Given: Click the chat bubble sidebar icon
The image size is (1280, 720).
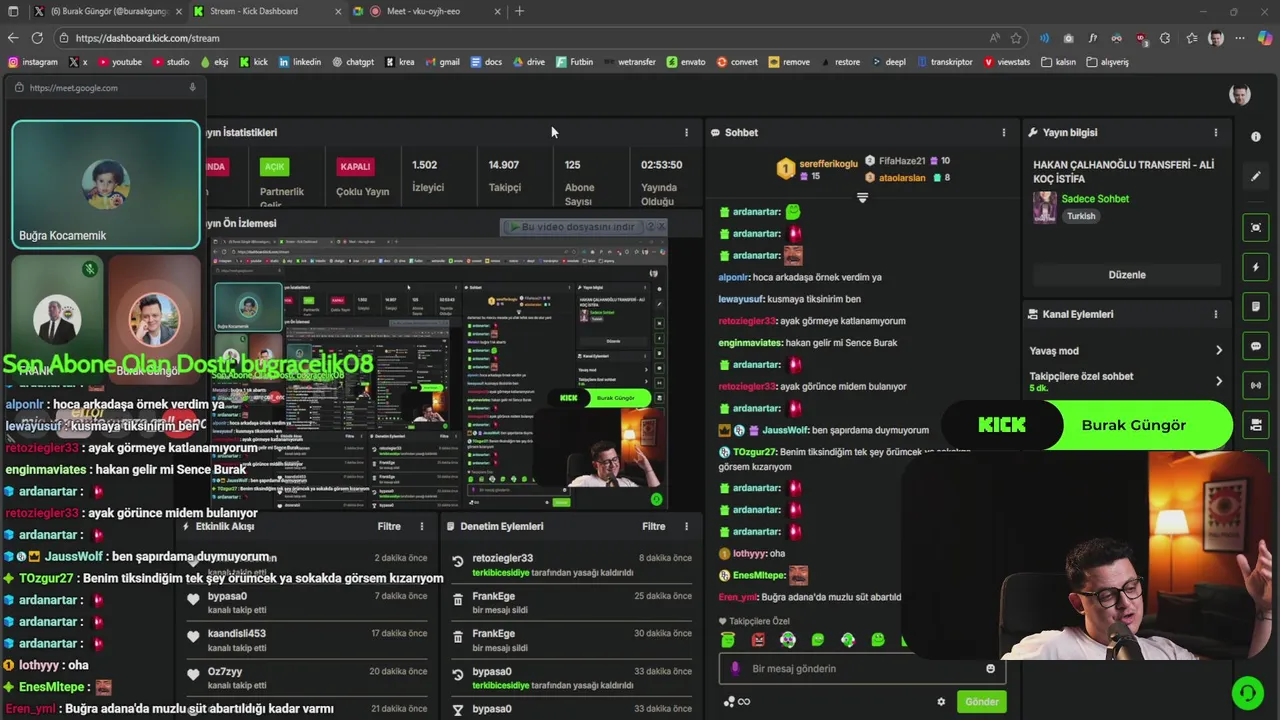Looking at the screenshot, I should 1256,346.
